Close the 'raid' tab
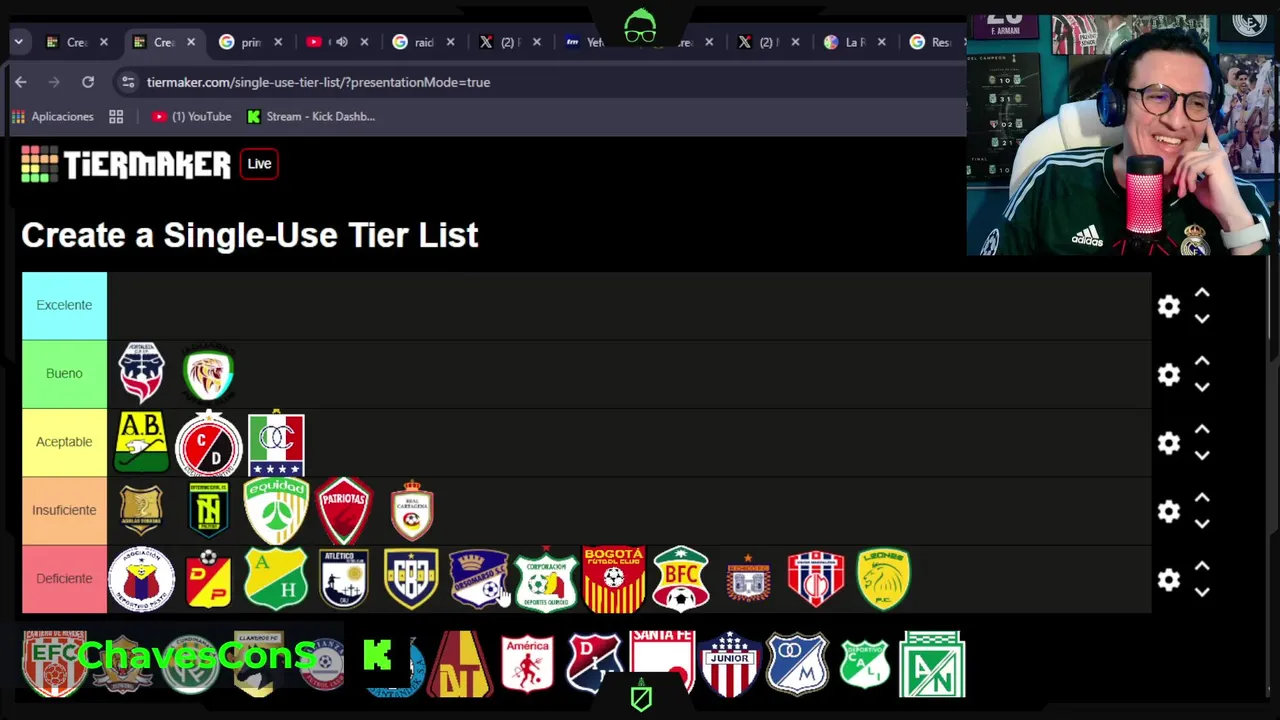Screen dimensions: 1280x720 click(x=450, y=42)
